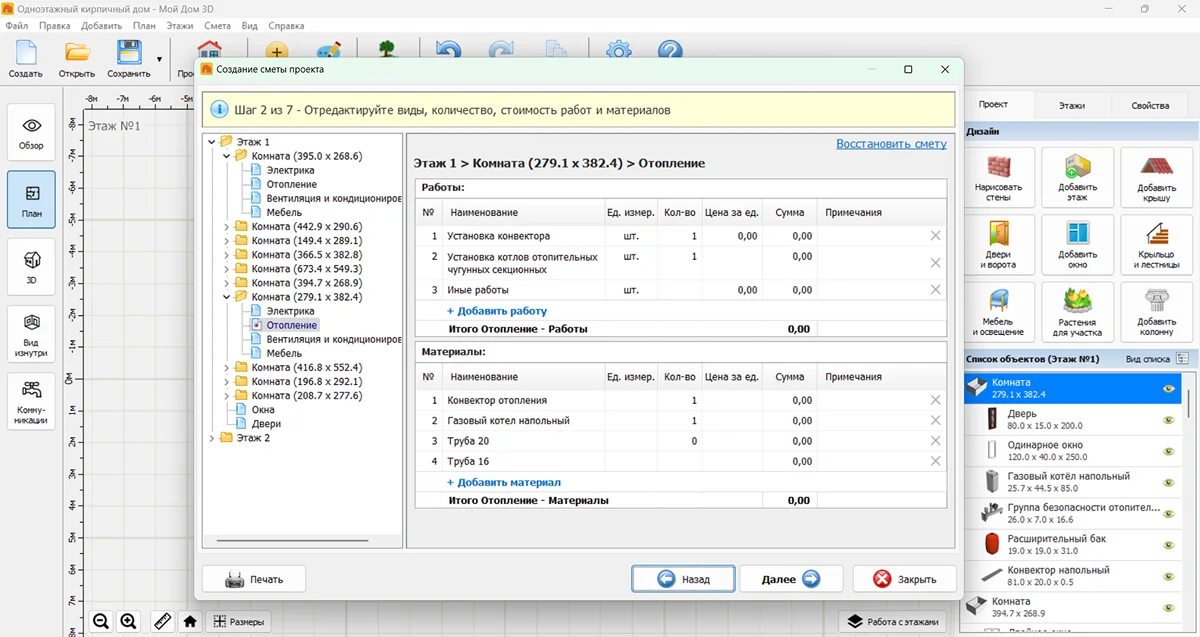Click the Печать button

[254, 579]
